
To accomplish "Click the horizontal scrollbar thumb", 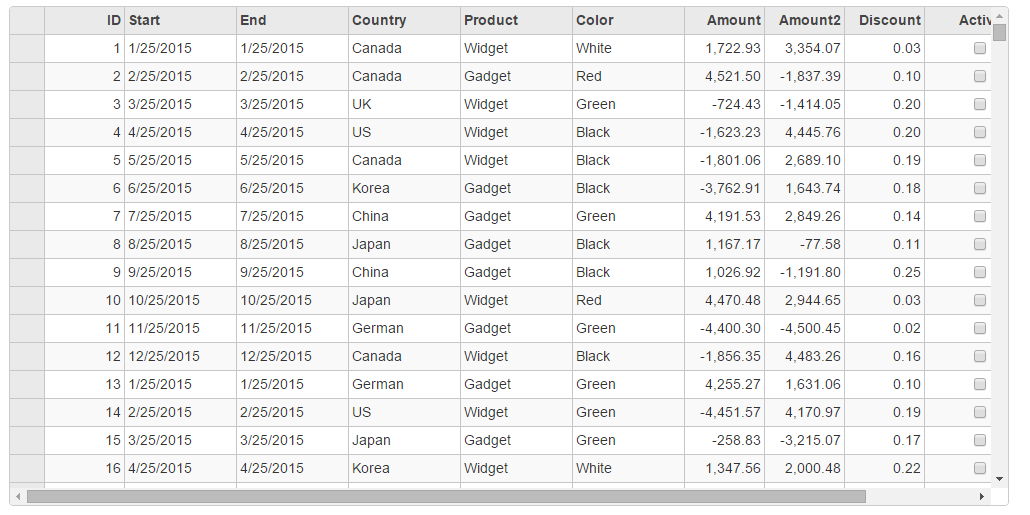I will [446, 497].
